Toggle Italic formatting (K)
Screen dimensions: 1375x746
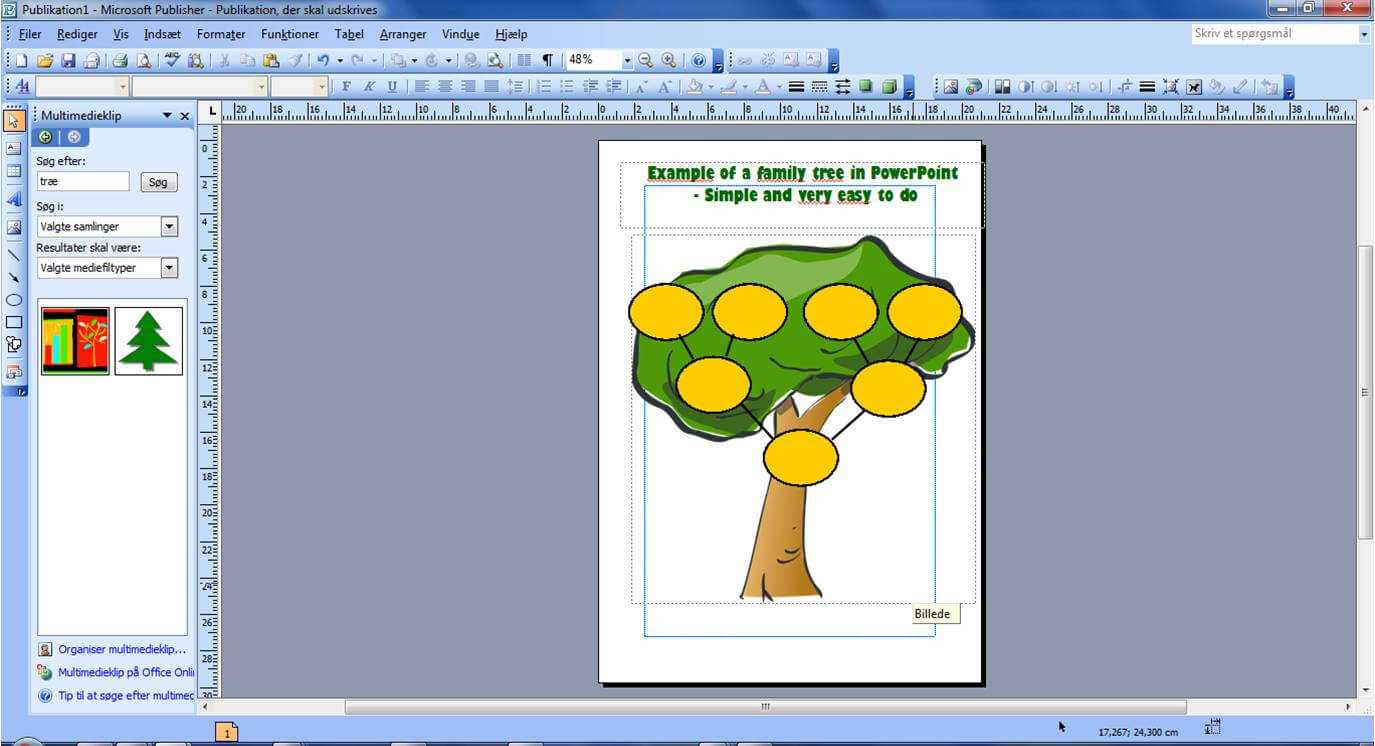369,87
